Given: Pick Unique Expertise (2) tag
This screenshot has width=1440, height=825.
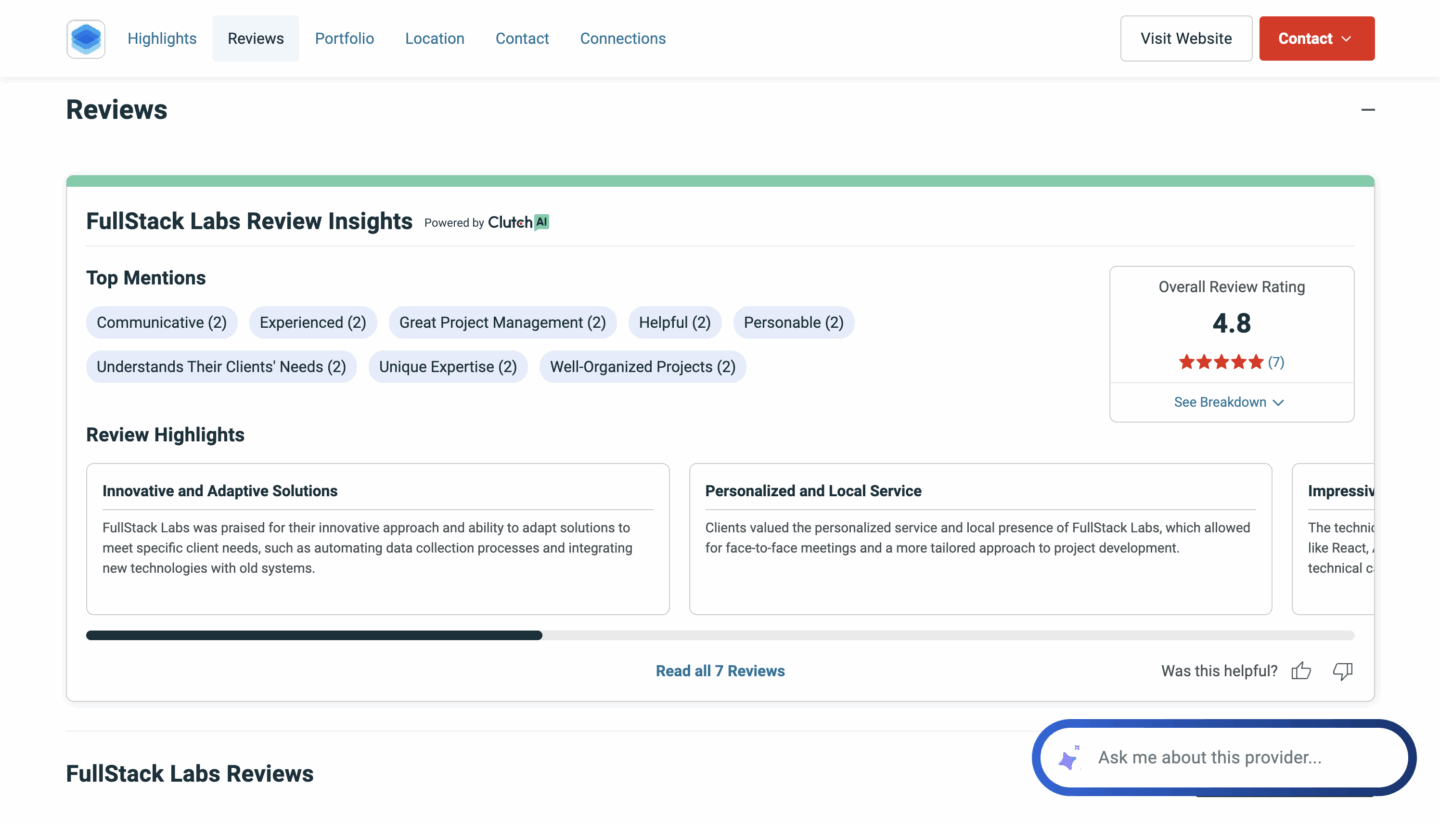Looking at the screenshot, I should click(448, 366).
